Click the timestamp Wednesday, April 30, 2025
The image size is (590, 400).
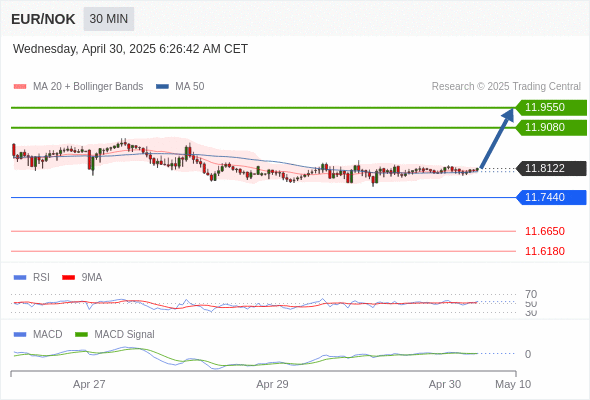(x=84, y=49)
